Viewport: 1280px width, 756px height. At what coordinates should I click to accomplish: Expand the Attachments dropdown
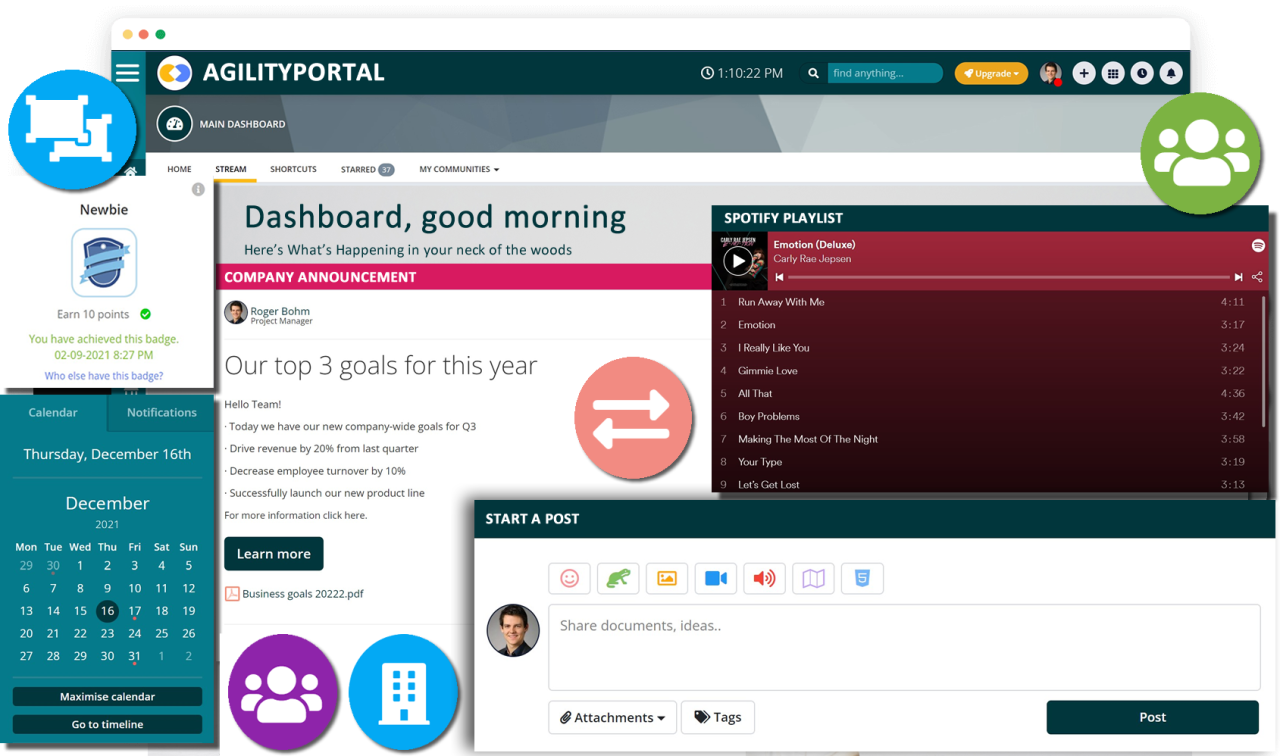612,717
